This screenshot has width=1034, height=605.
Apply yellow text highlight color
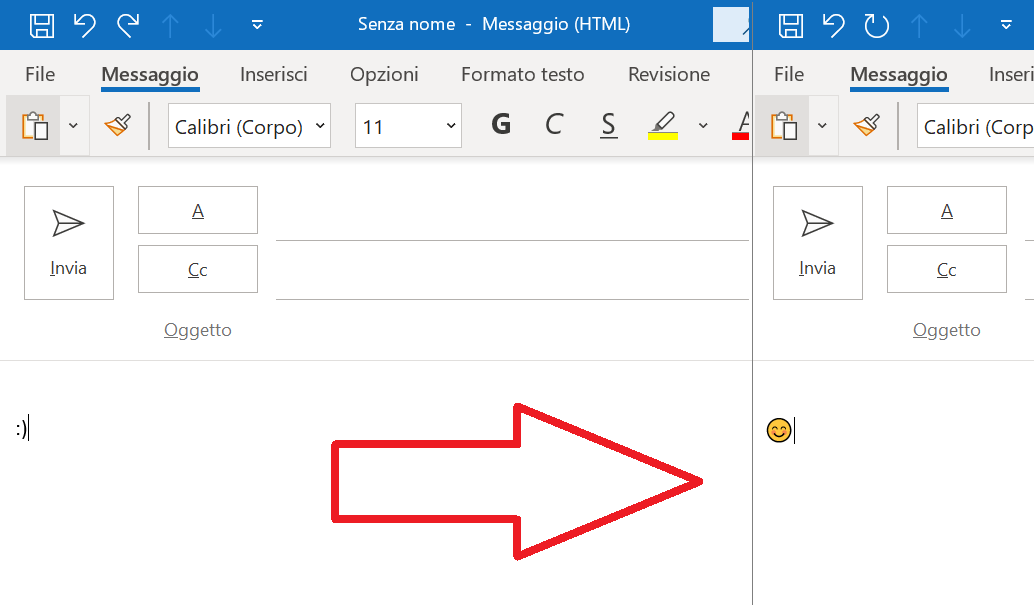(663, 125)
